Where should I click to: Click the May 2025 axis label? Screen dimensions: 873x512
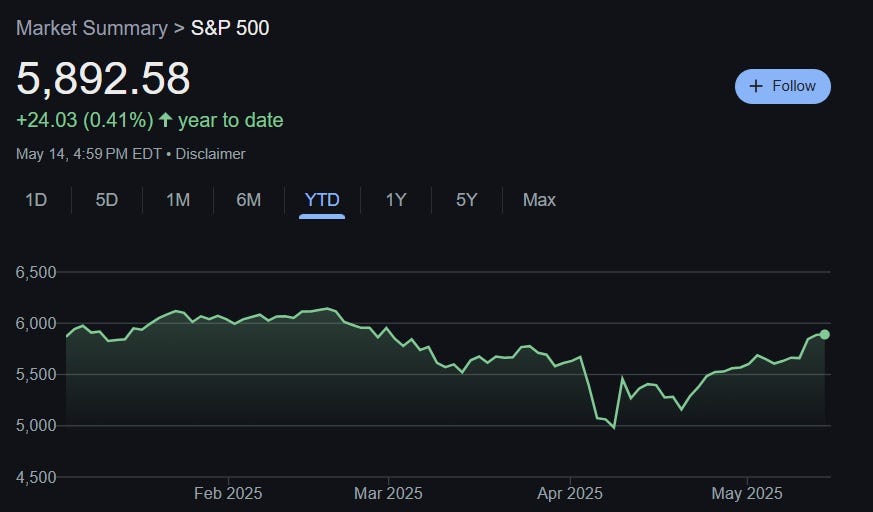[x=747, y=493]
